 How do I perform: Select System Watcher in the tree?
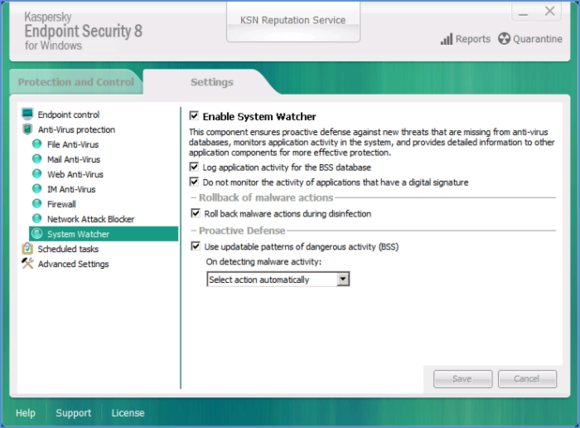104,234
